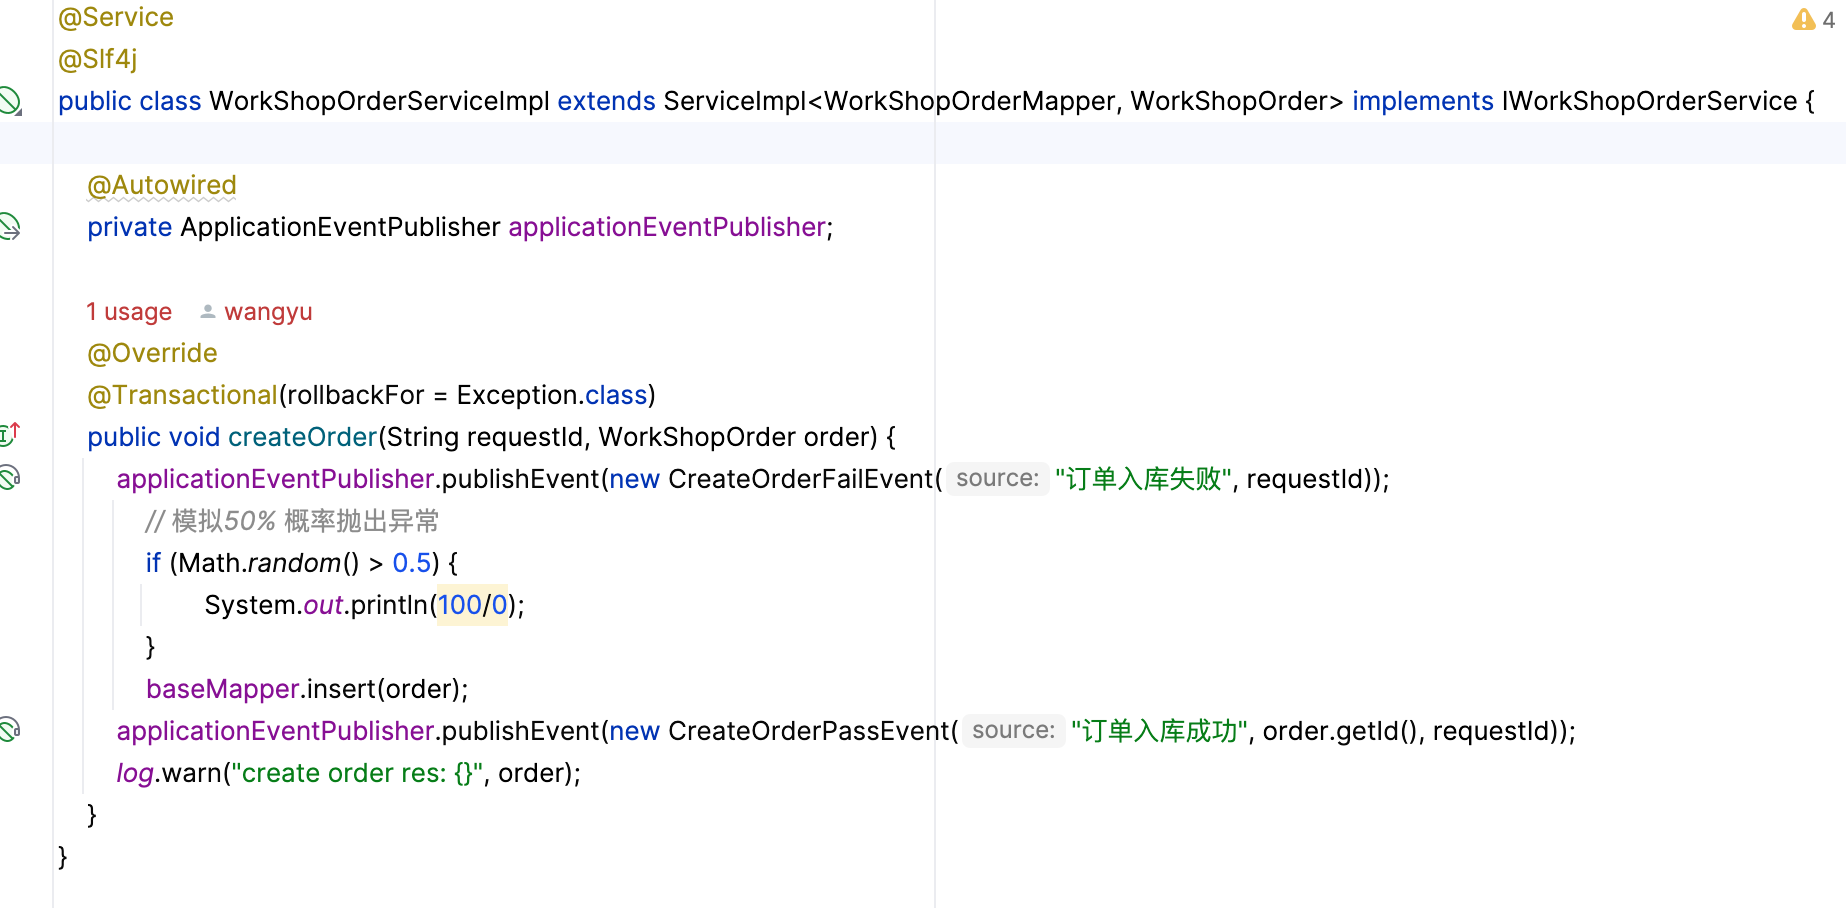Click the event gutter icon on the CreateOrderFailEvent line

point(10,478)
